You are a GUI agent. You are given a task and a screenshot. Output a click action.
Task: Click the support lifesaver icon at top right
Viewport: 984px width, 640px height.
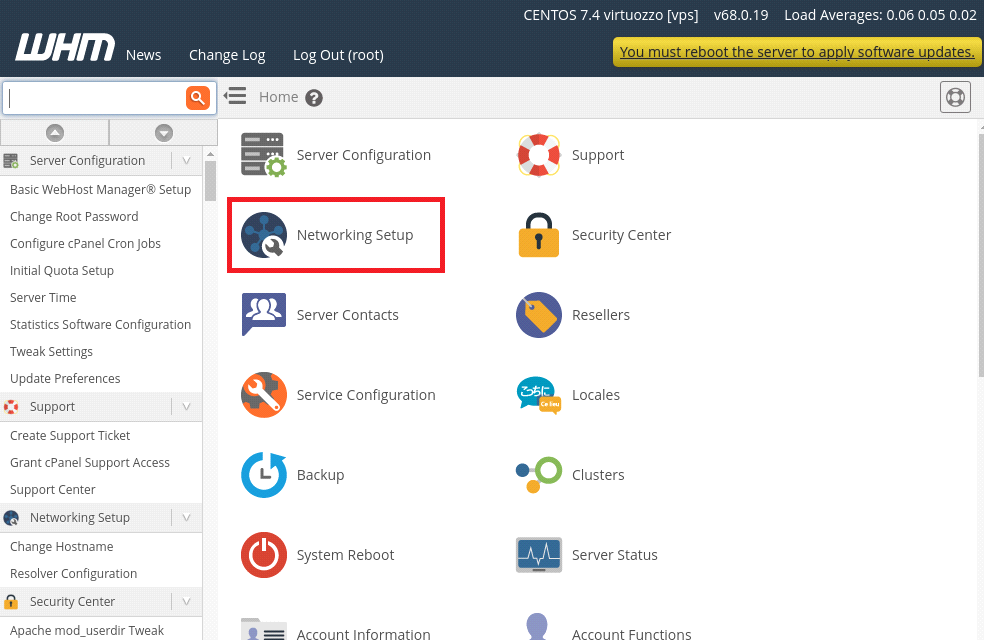click(955, 97)
